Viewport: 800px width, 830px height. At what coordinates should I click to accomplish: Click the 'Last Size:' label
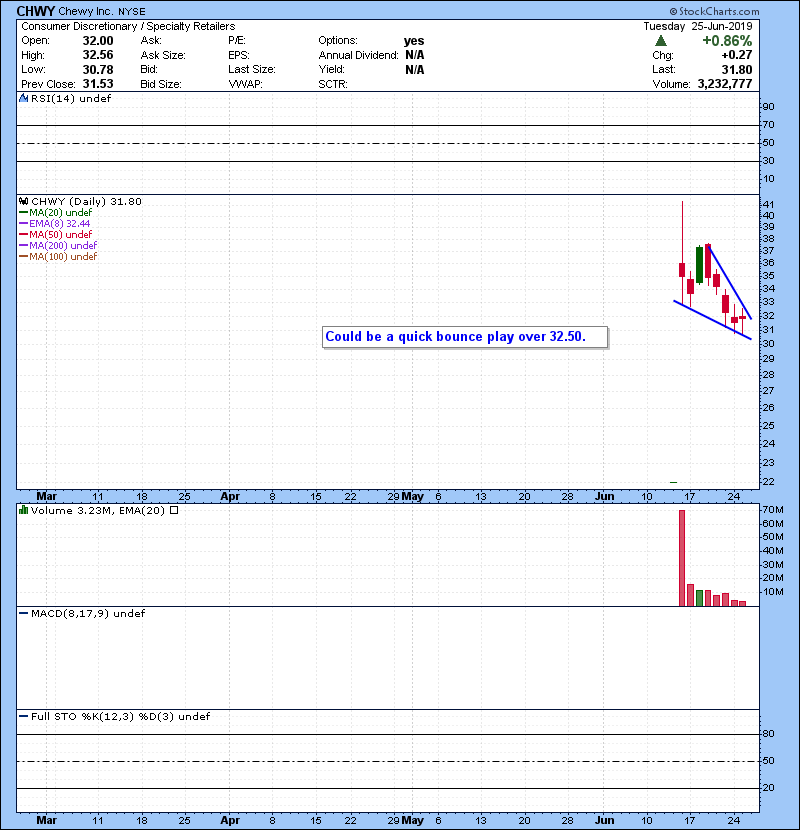pos(252,69)
